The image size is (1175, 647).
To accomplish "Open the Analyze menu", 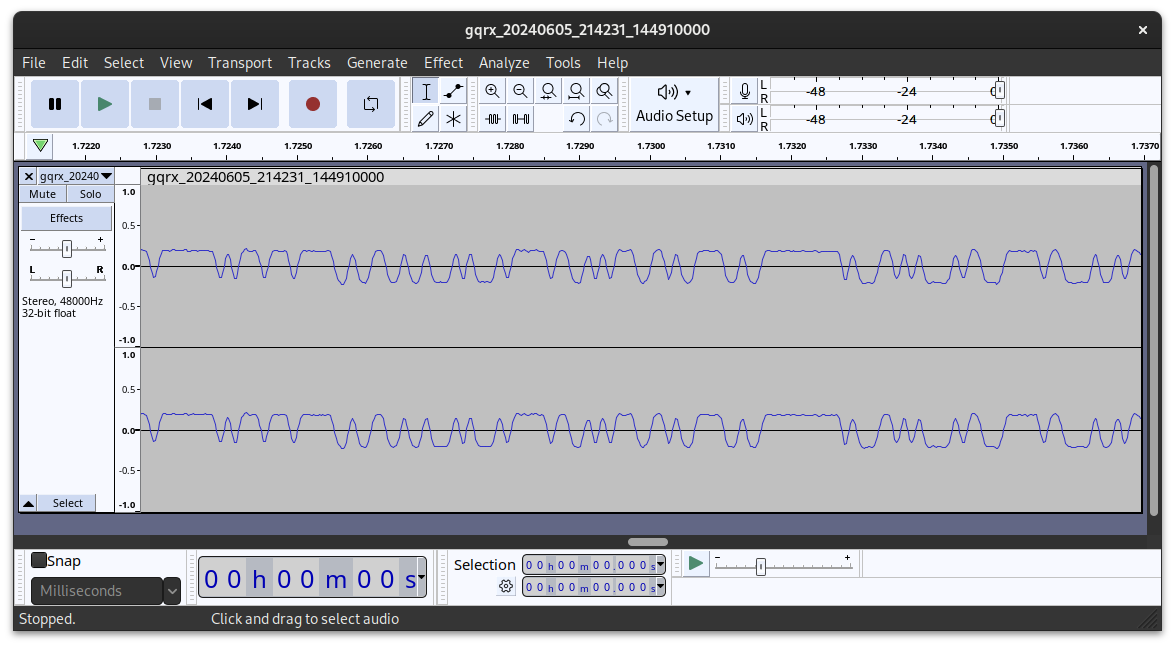I will click(504, 62).
